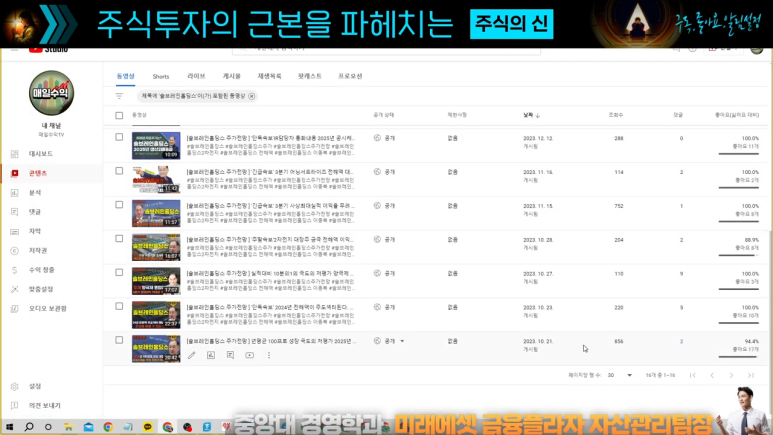Select the 2023. 10. 23. video checkbox
Viewport: 773px width, 435px height.
tap(119, 306)
